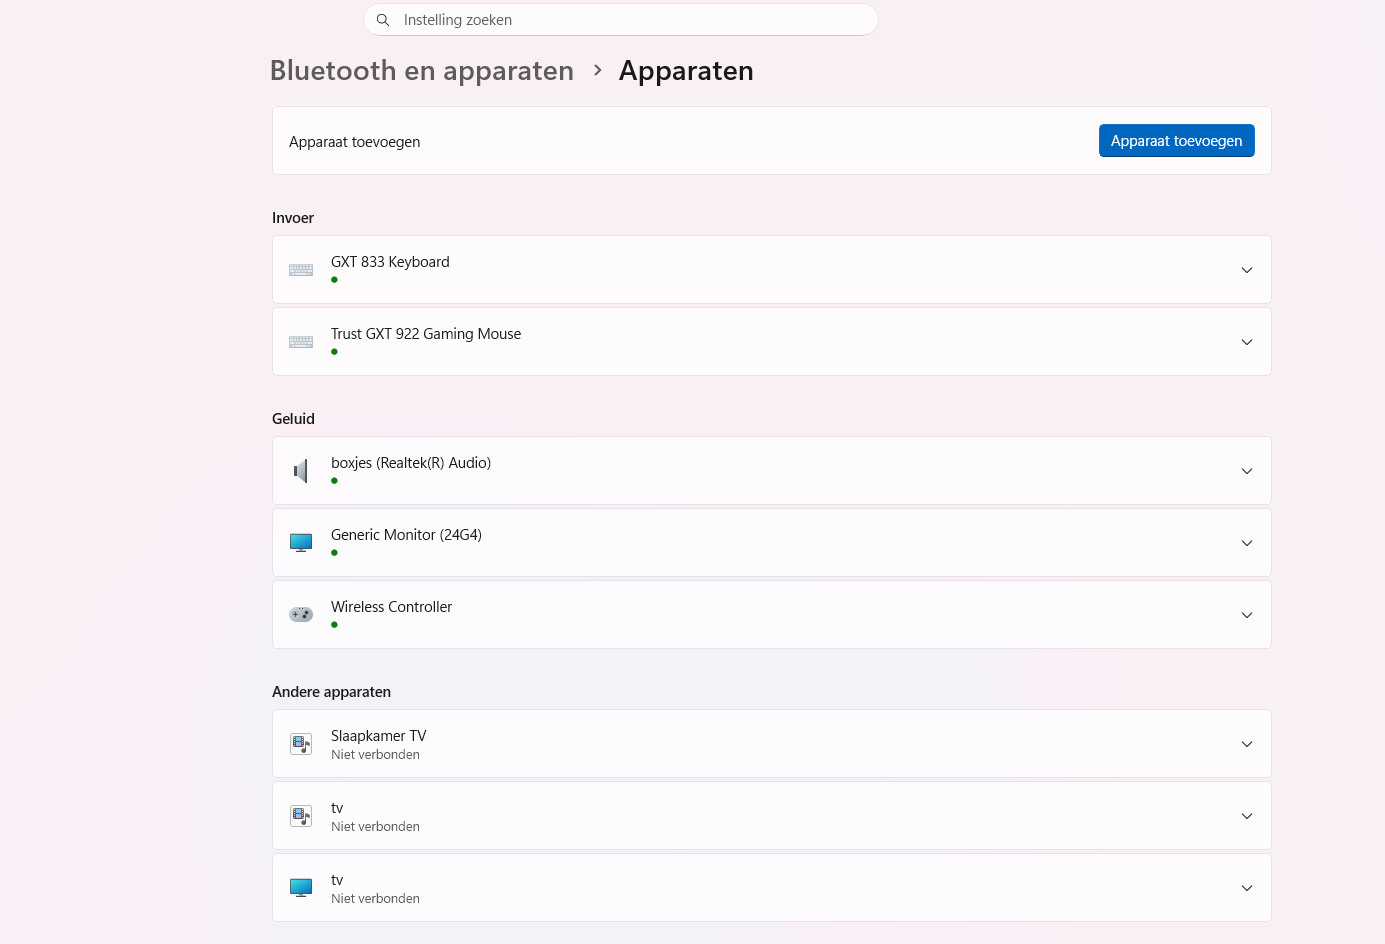Image resolution: width=1385 pixels, height=944 pixels.
Task: Expand the tv row with media icon
Action: pos(1247,816)
